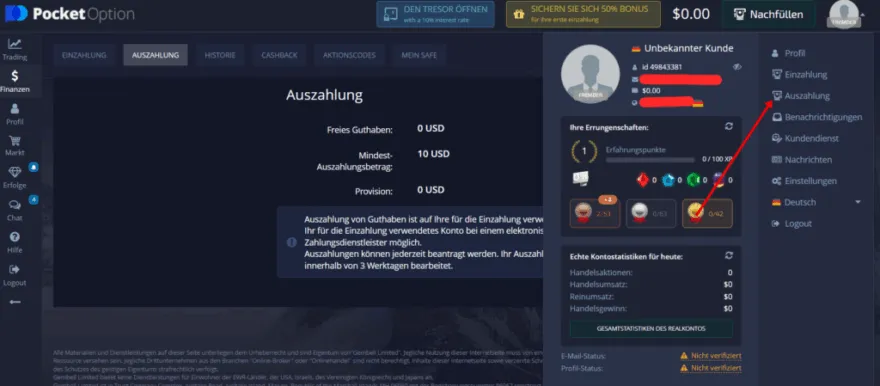Switch to the AKTIONSCODES tab

pyautogui.click(x=349, y=55)
